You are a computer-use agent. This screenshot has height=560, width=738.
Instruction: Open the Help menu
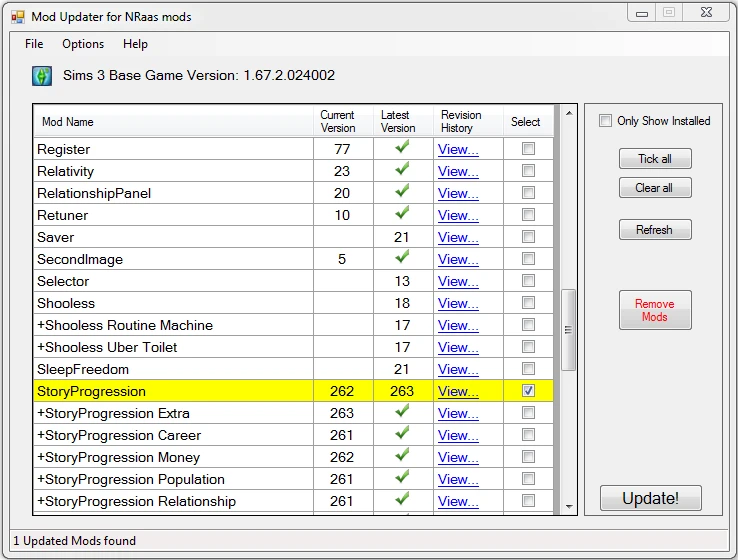coord(135,44)
